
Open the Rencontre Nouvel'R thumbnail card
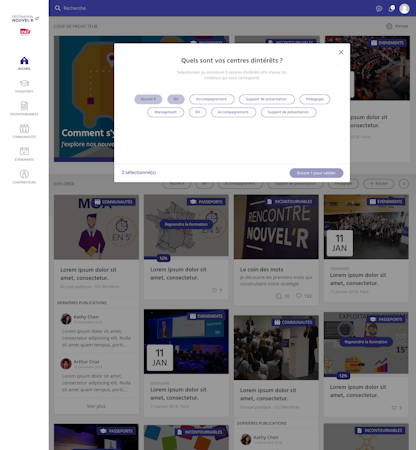(276, 227)
